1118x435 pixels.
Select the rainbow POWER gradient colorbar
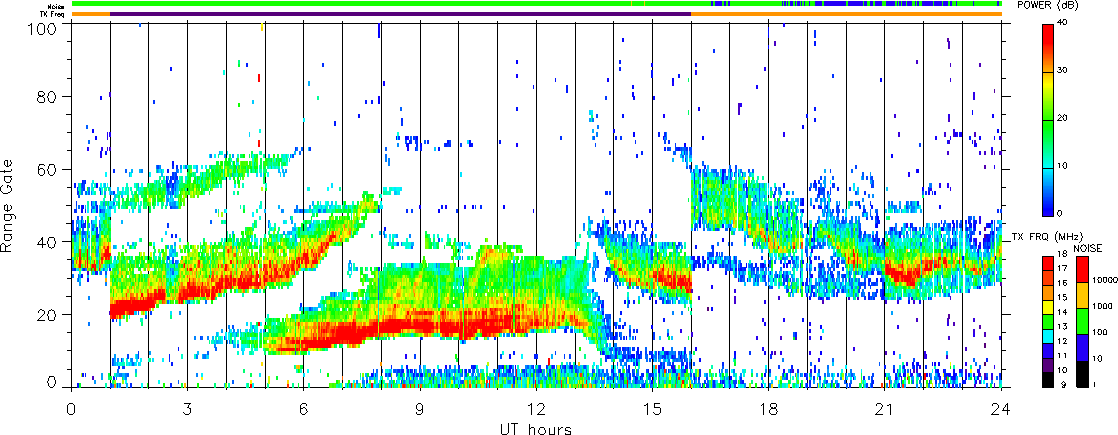tap(1047, 119)
